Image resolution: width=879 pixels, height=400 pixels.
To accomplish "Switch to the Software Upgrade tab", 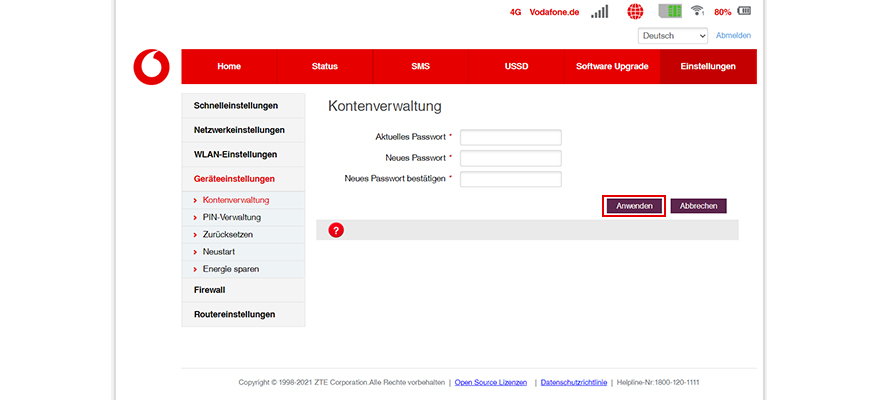I will (612, 67).
